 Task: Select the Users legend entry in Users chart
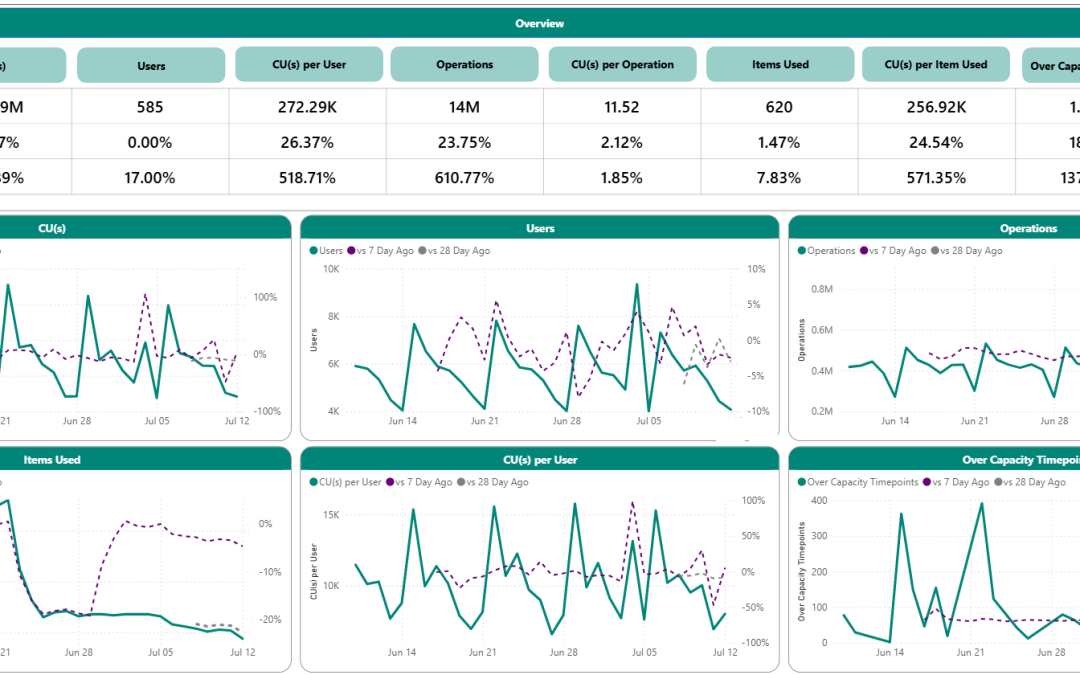(326, 251)
